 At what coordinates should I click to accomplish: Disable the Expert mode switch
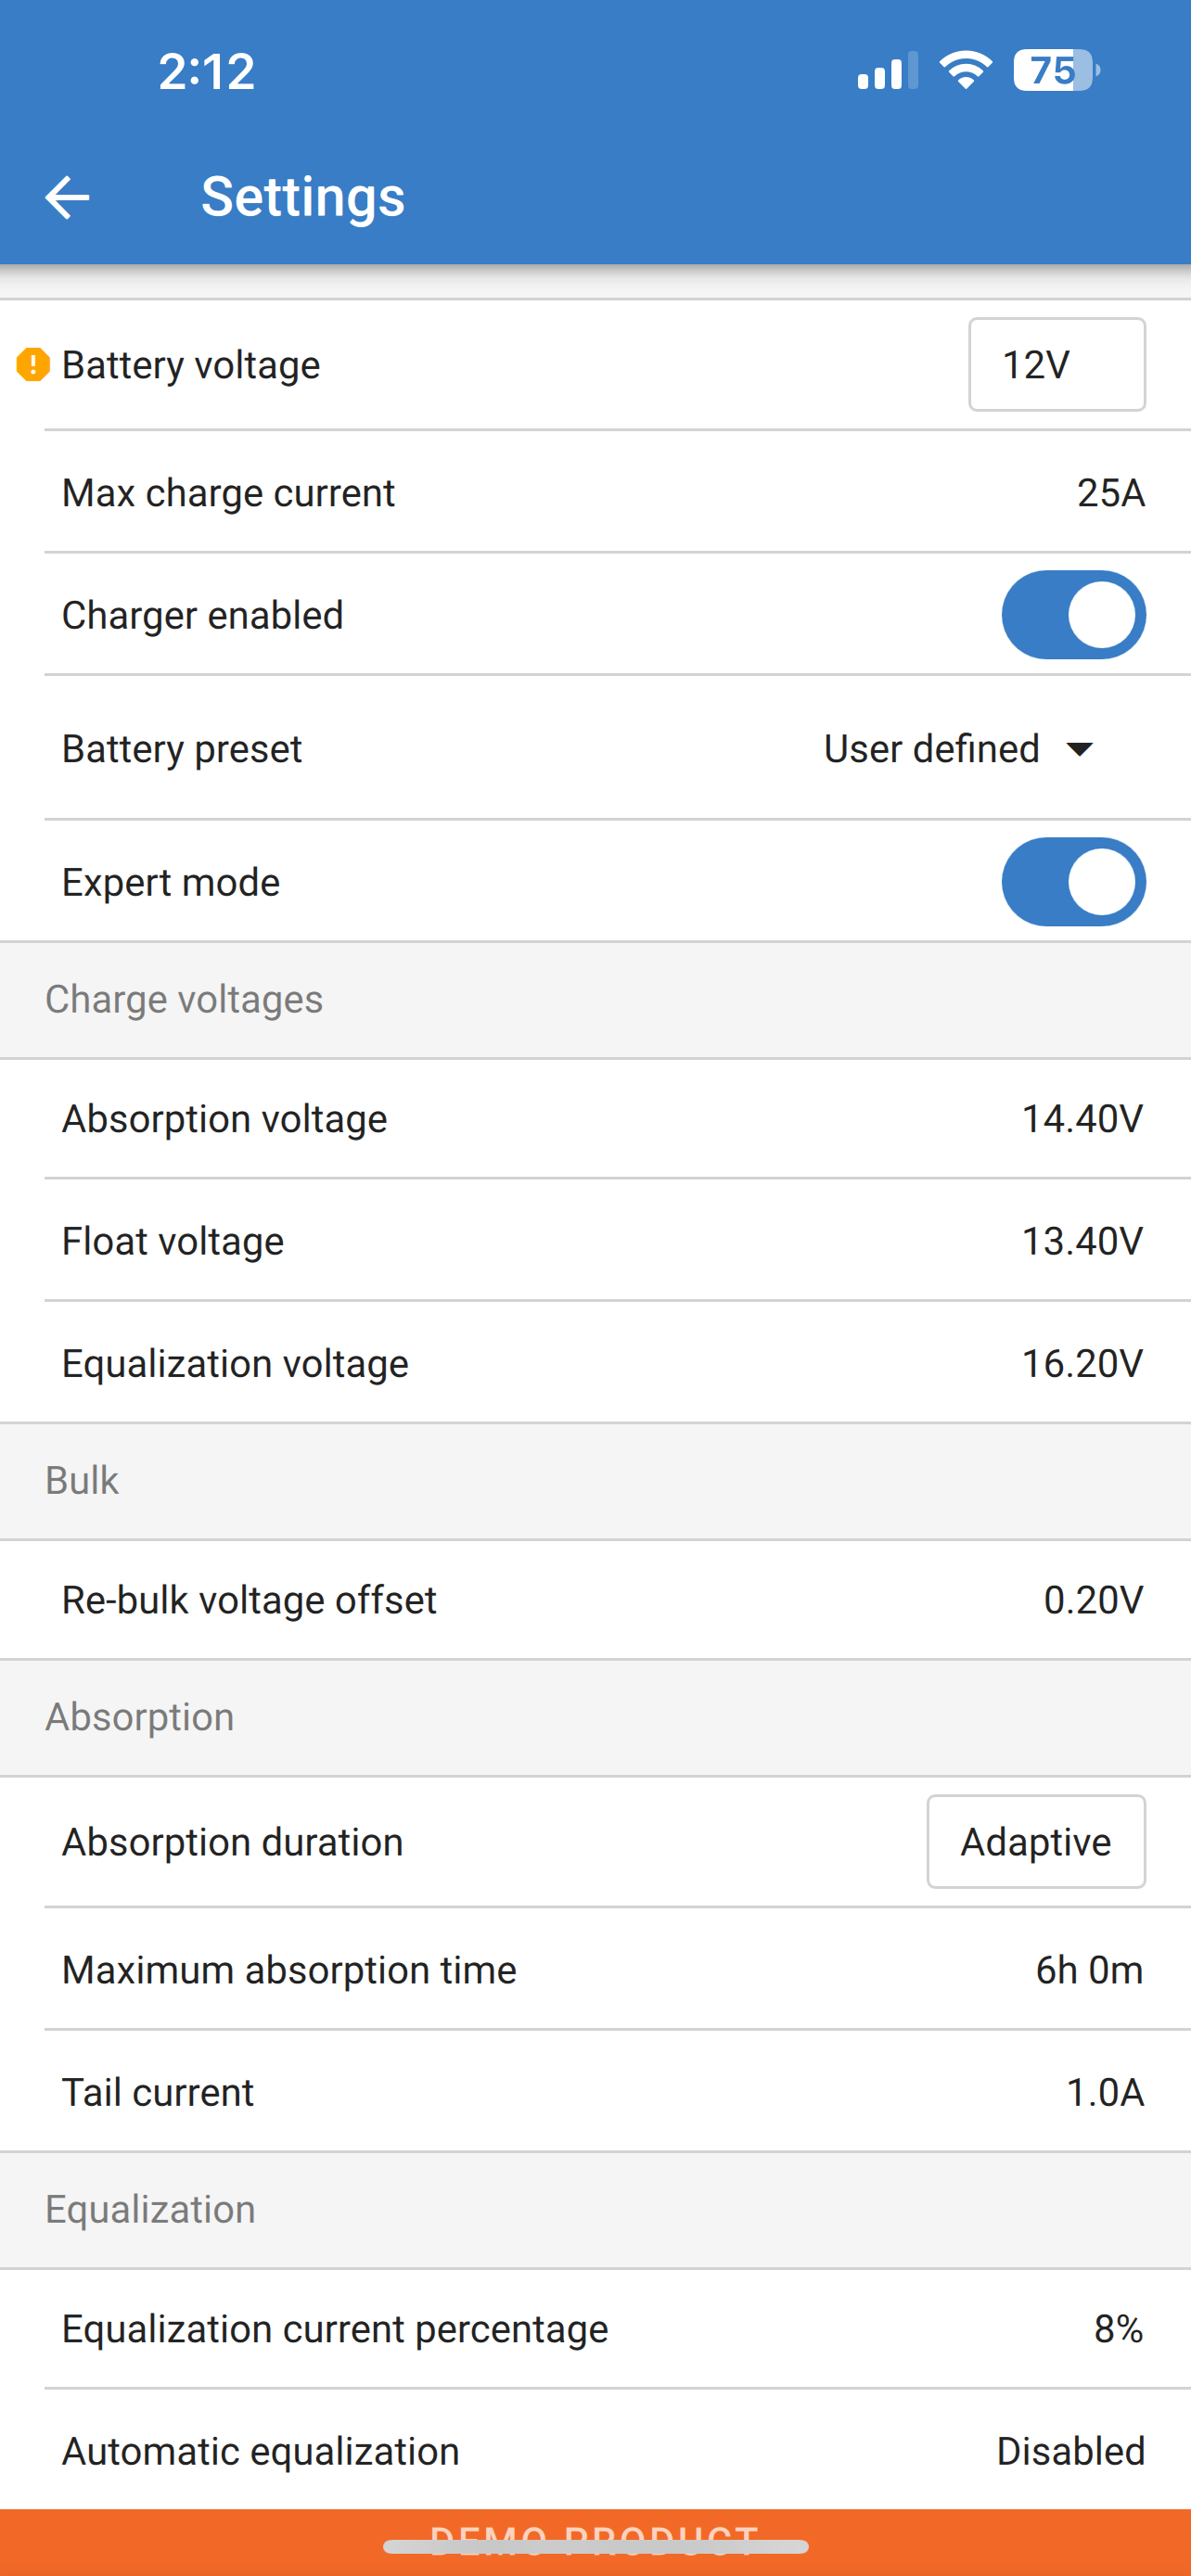[1073, 882]
